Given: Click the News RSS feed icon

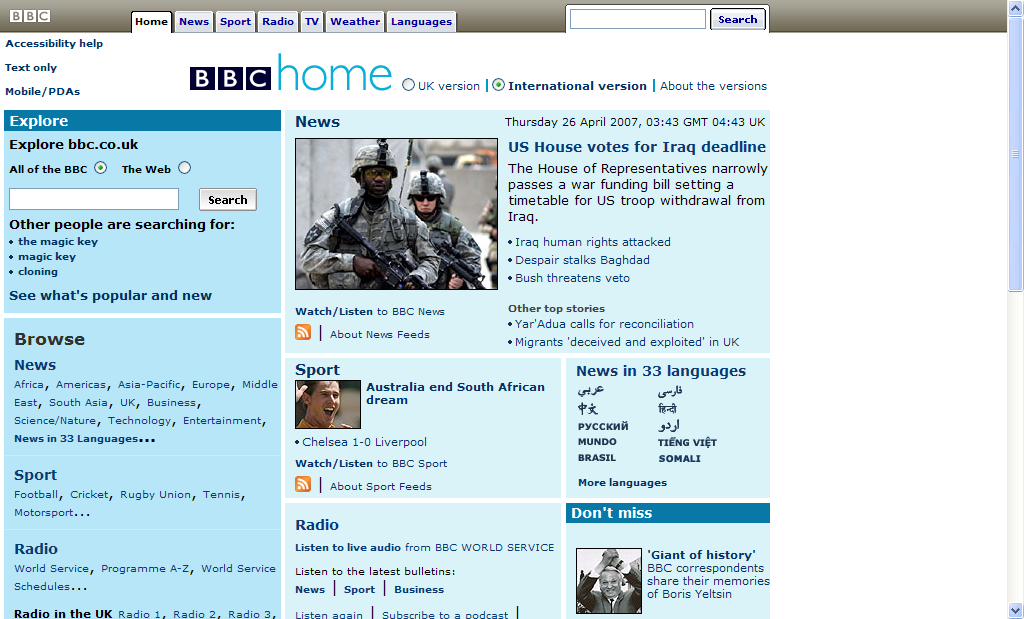Looking at the screenshot, I should point(303,333).
